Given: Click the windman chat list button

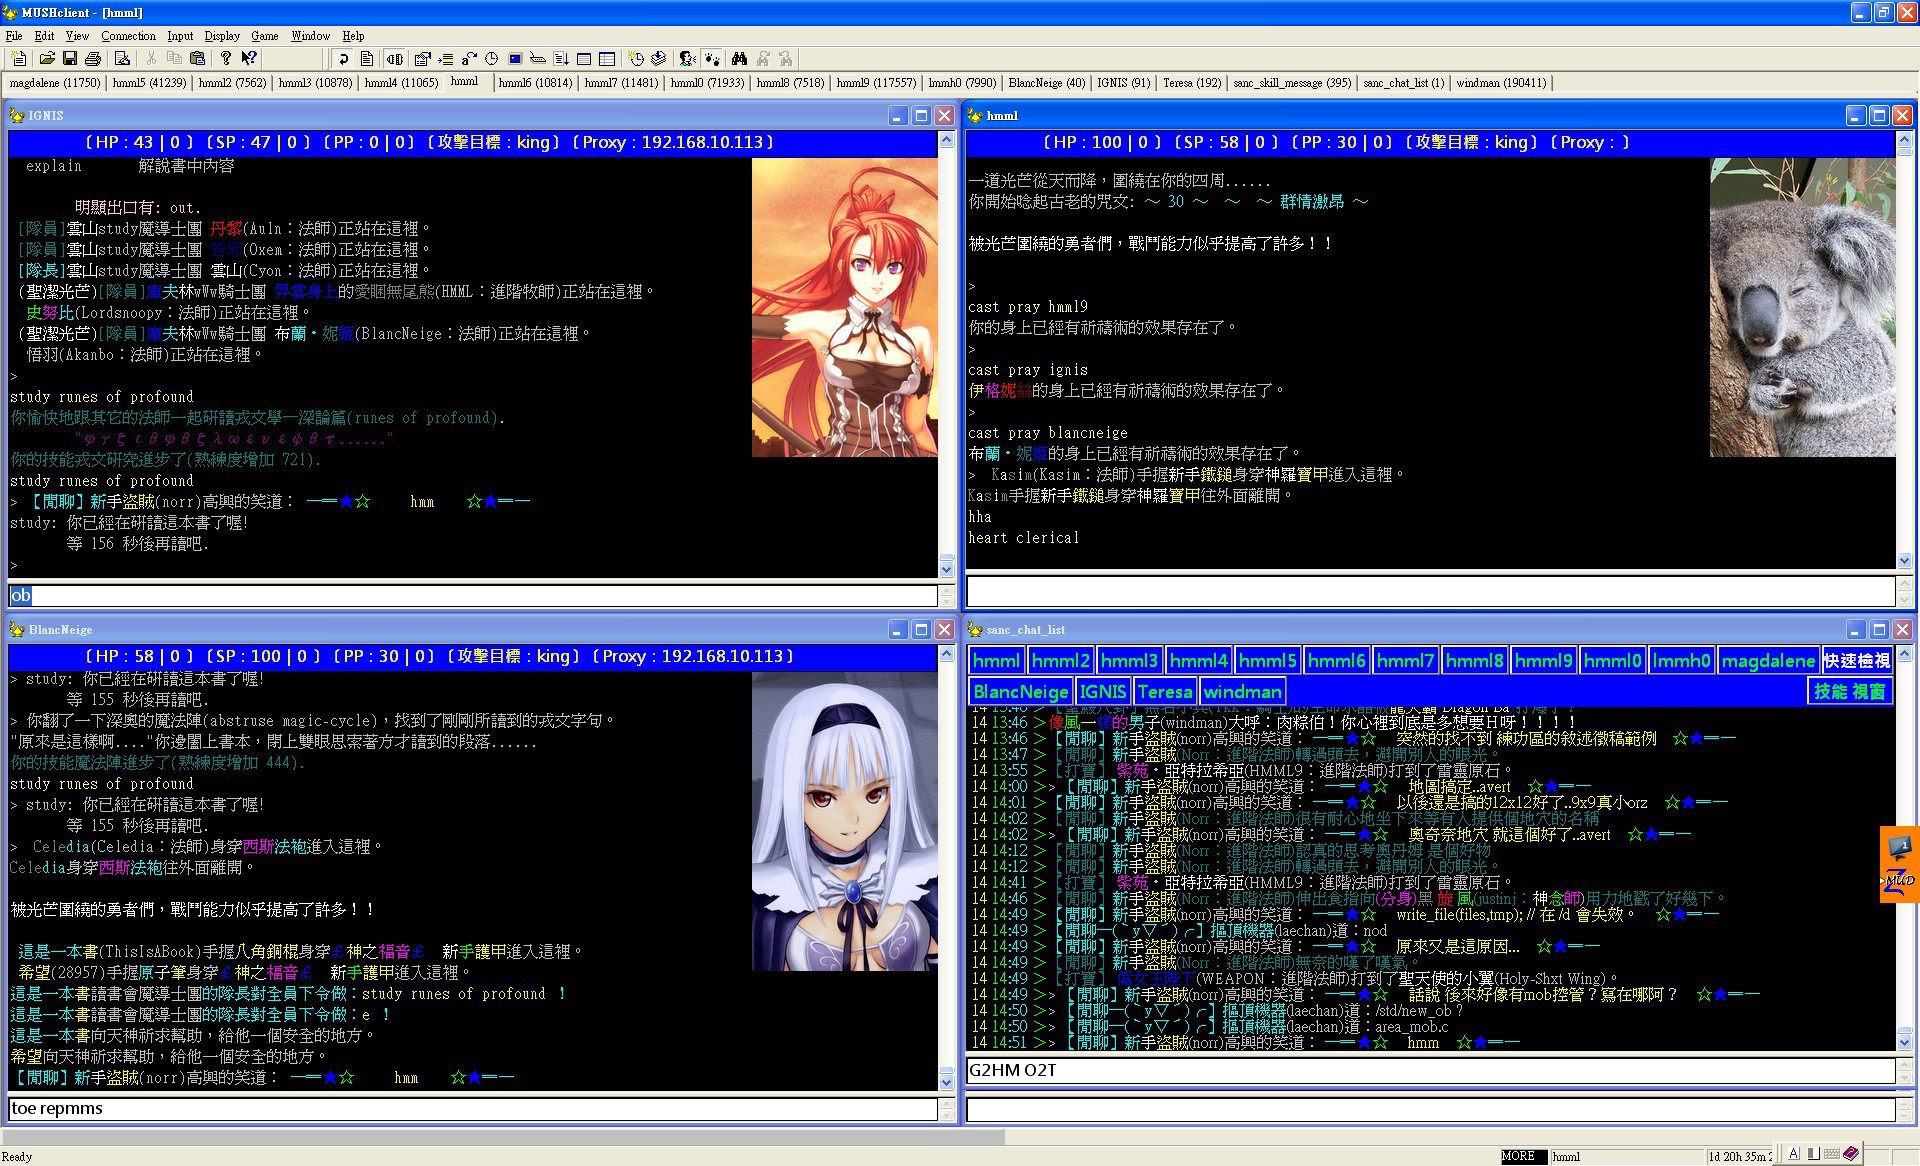Looking at the screenshot, I should tap(1242, 692).
